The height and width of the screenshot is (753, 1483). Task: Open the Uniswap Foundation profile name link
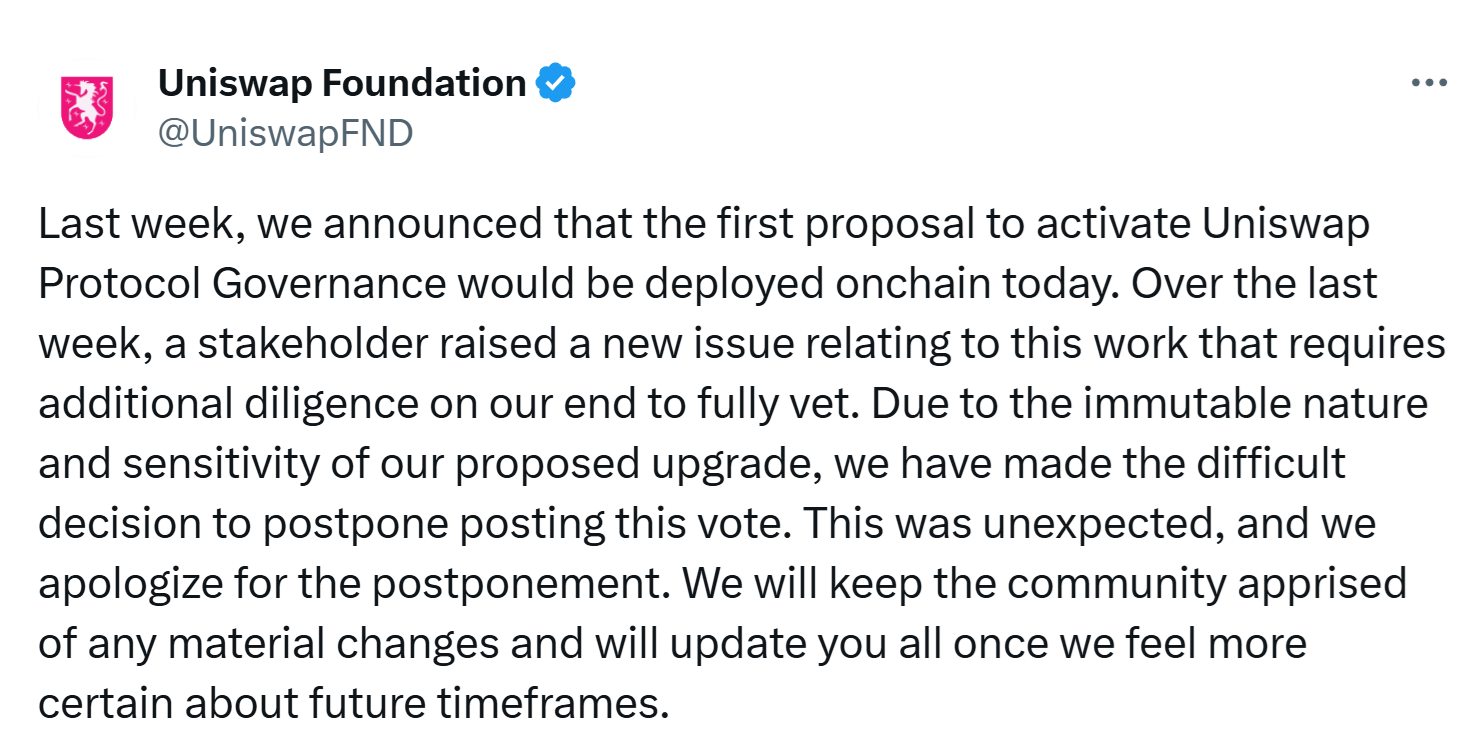[x=342, y=84]
